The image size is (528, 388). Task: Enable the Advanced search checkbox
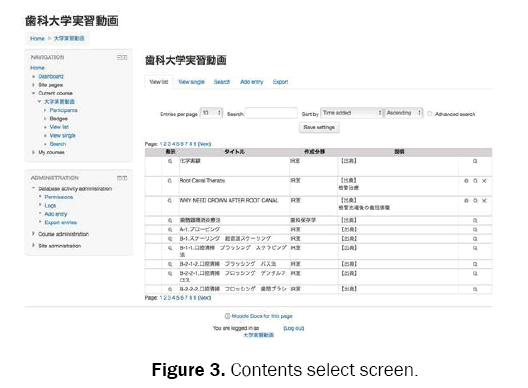[430, 114]
